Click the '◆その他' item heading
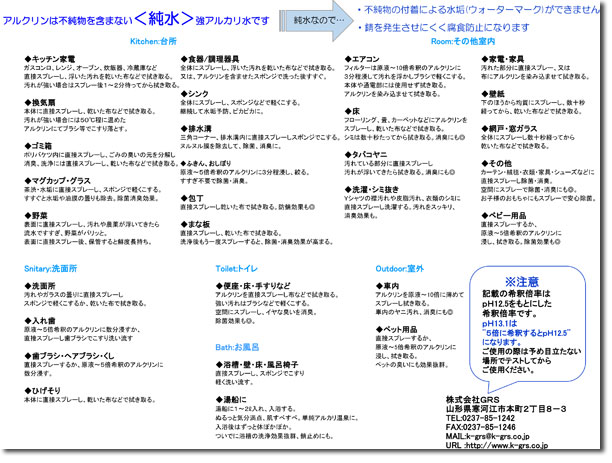 (496, 163)
